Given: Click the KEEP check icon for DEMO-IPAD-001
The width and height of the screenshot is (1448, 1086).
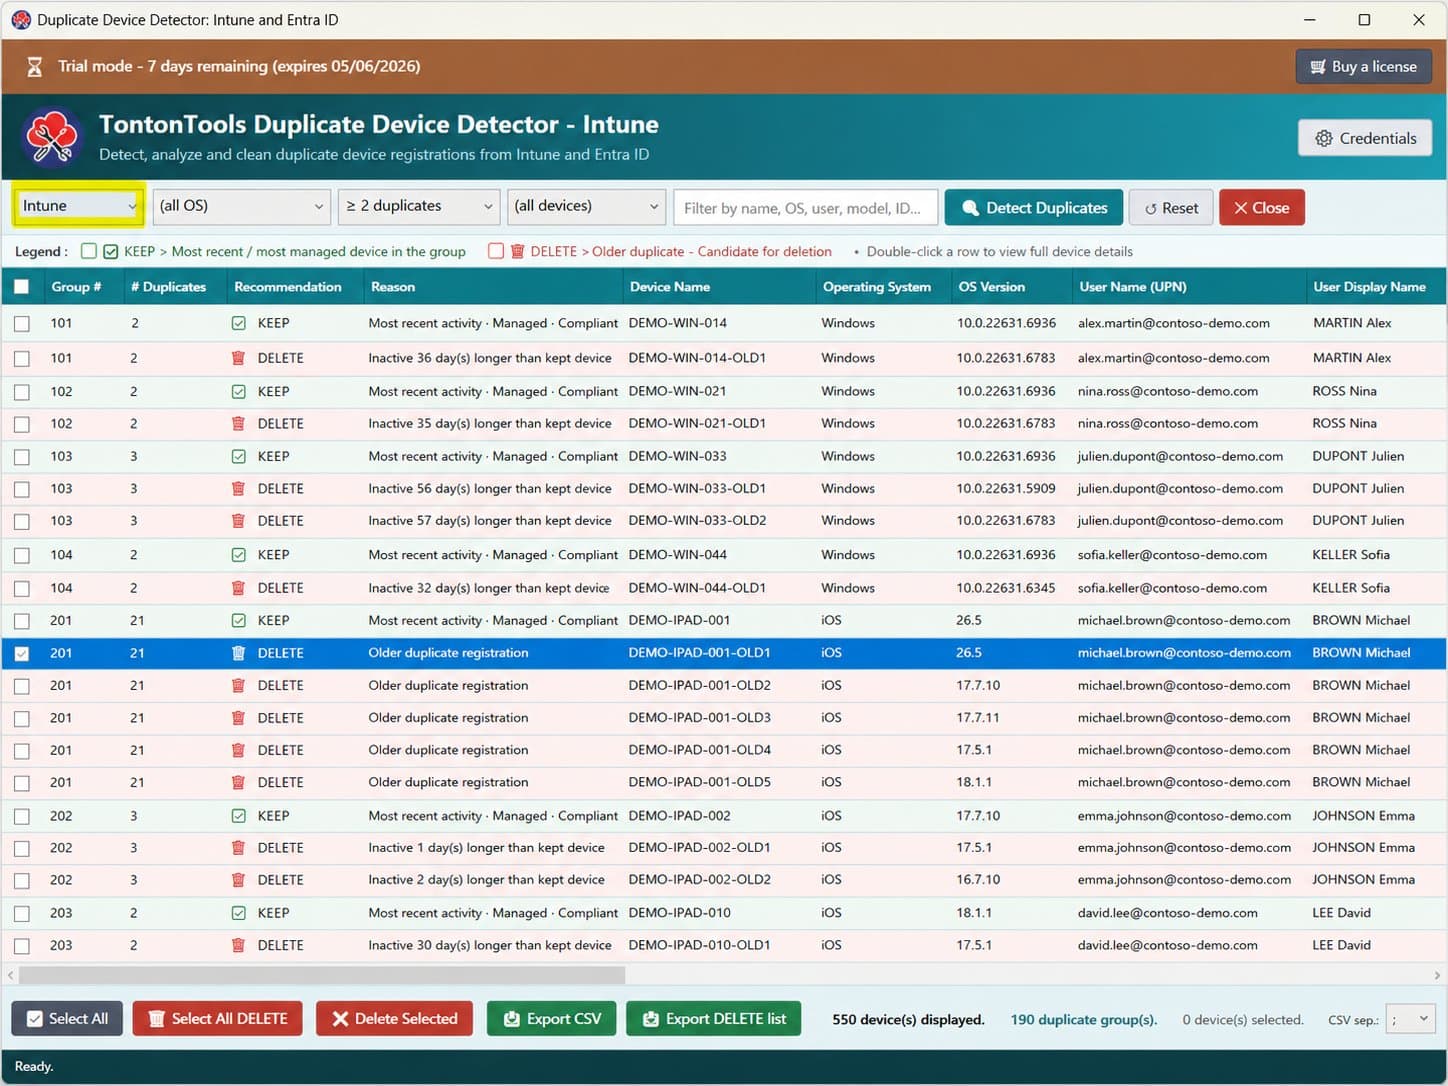Looking at the screenshot, I should tap(238, 620).
